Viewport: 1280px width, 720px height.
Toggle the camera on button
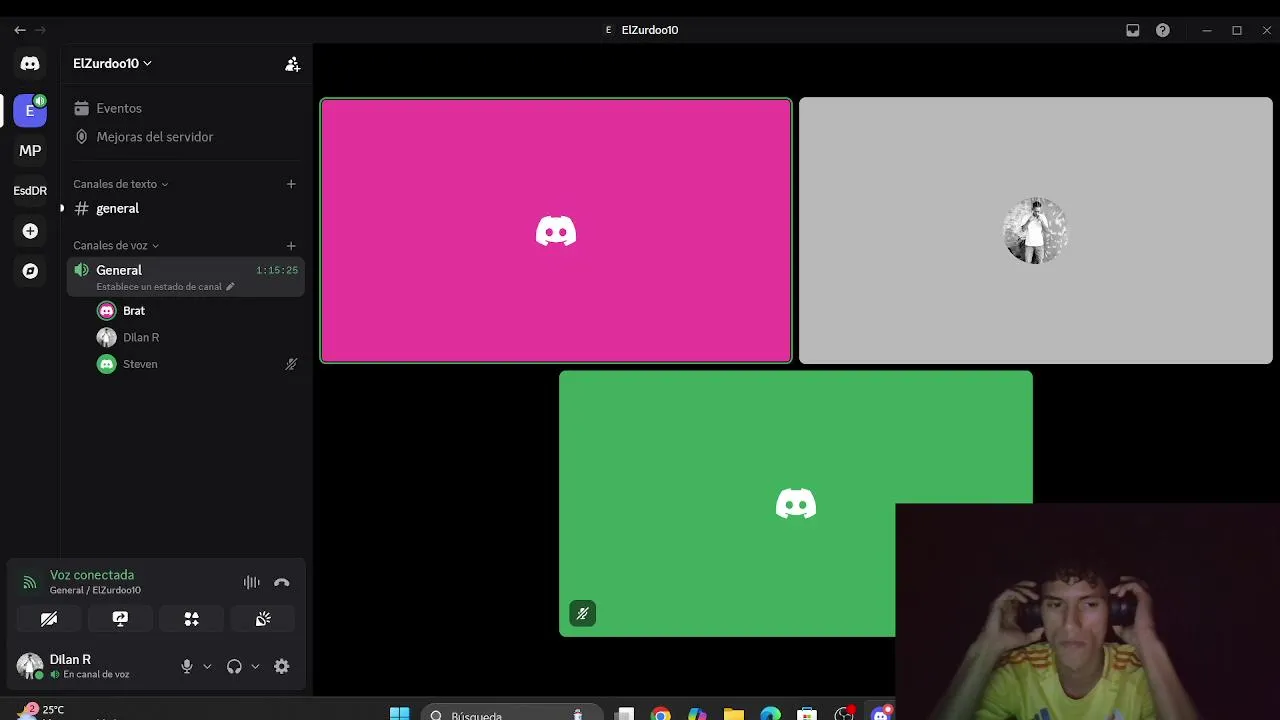click(x=49, y=619)
